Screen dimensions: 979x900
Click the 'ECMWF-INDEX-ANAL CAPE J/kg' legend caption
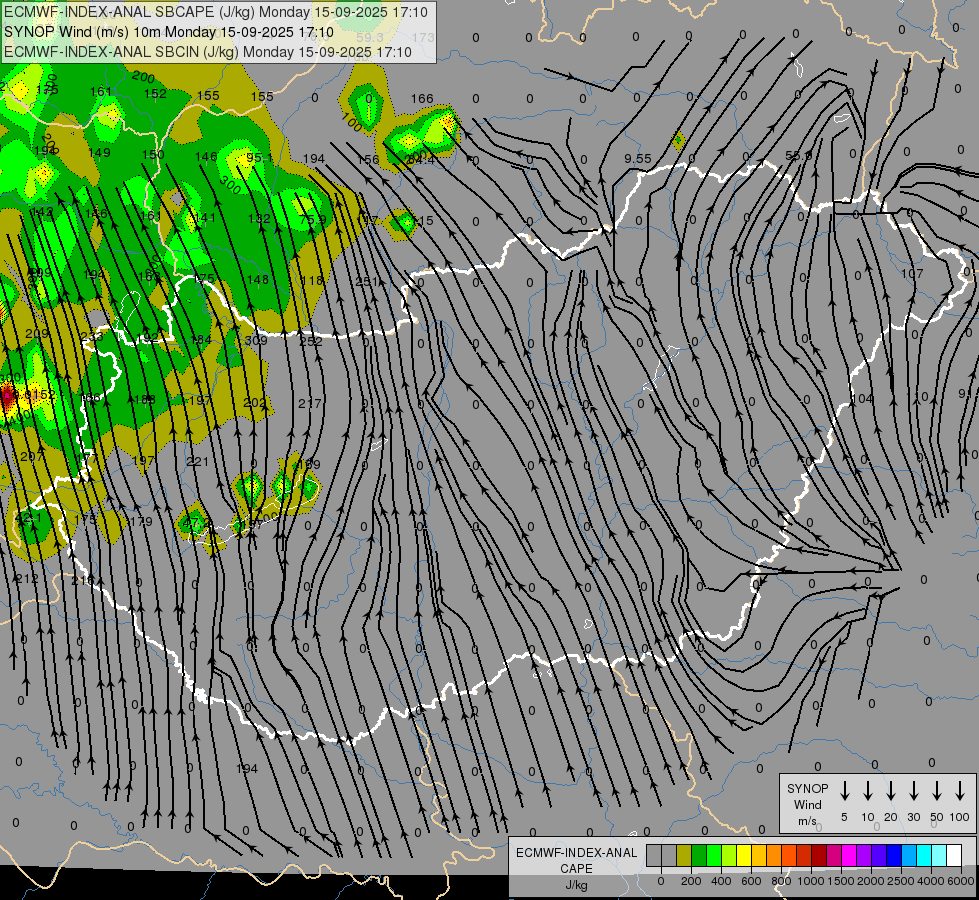pyautogui.click(x=576, y=868)
